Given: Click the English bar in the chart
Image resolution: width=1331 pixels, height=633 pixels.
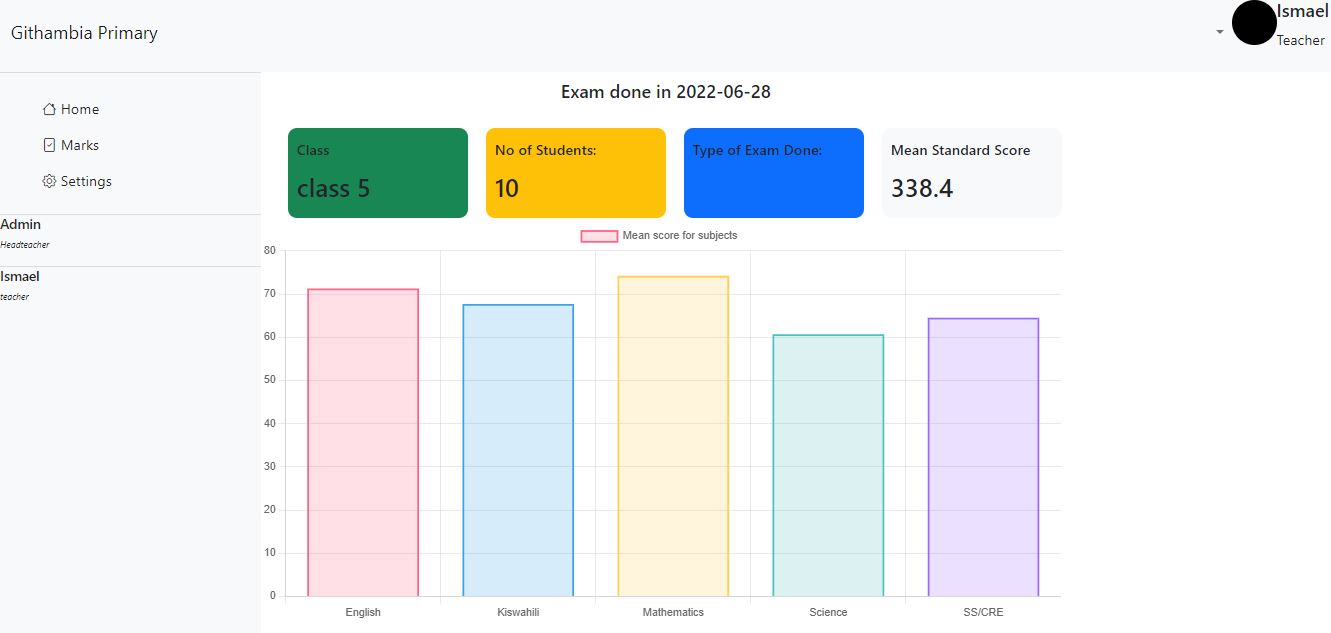Looking at the screenshot, I should coord(362,440).
